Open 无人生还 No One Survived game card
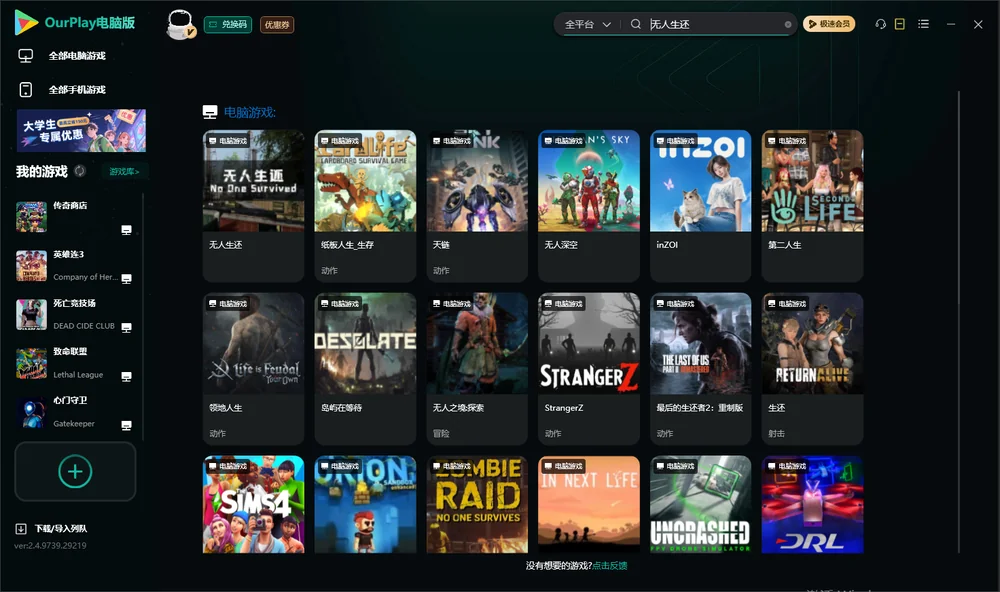This screenshot has height=592, width=1000. [x=253, y=205]
